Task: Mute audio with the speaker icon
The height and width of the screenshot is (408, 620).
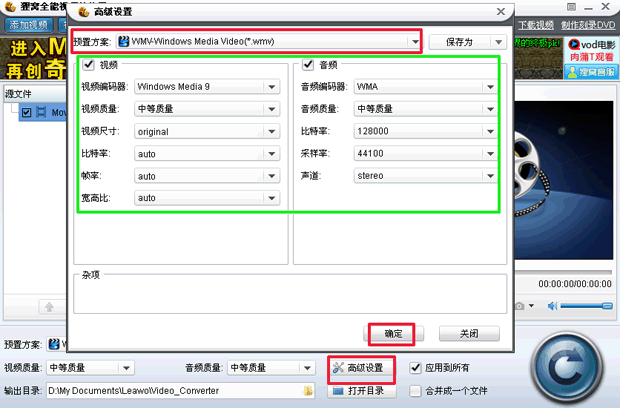Action: [x=552, y=306]
